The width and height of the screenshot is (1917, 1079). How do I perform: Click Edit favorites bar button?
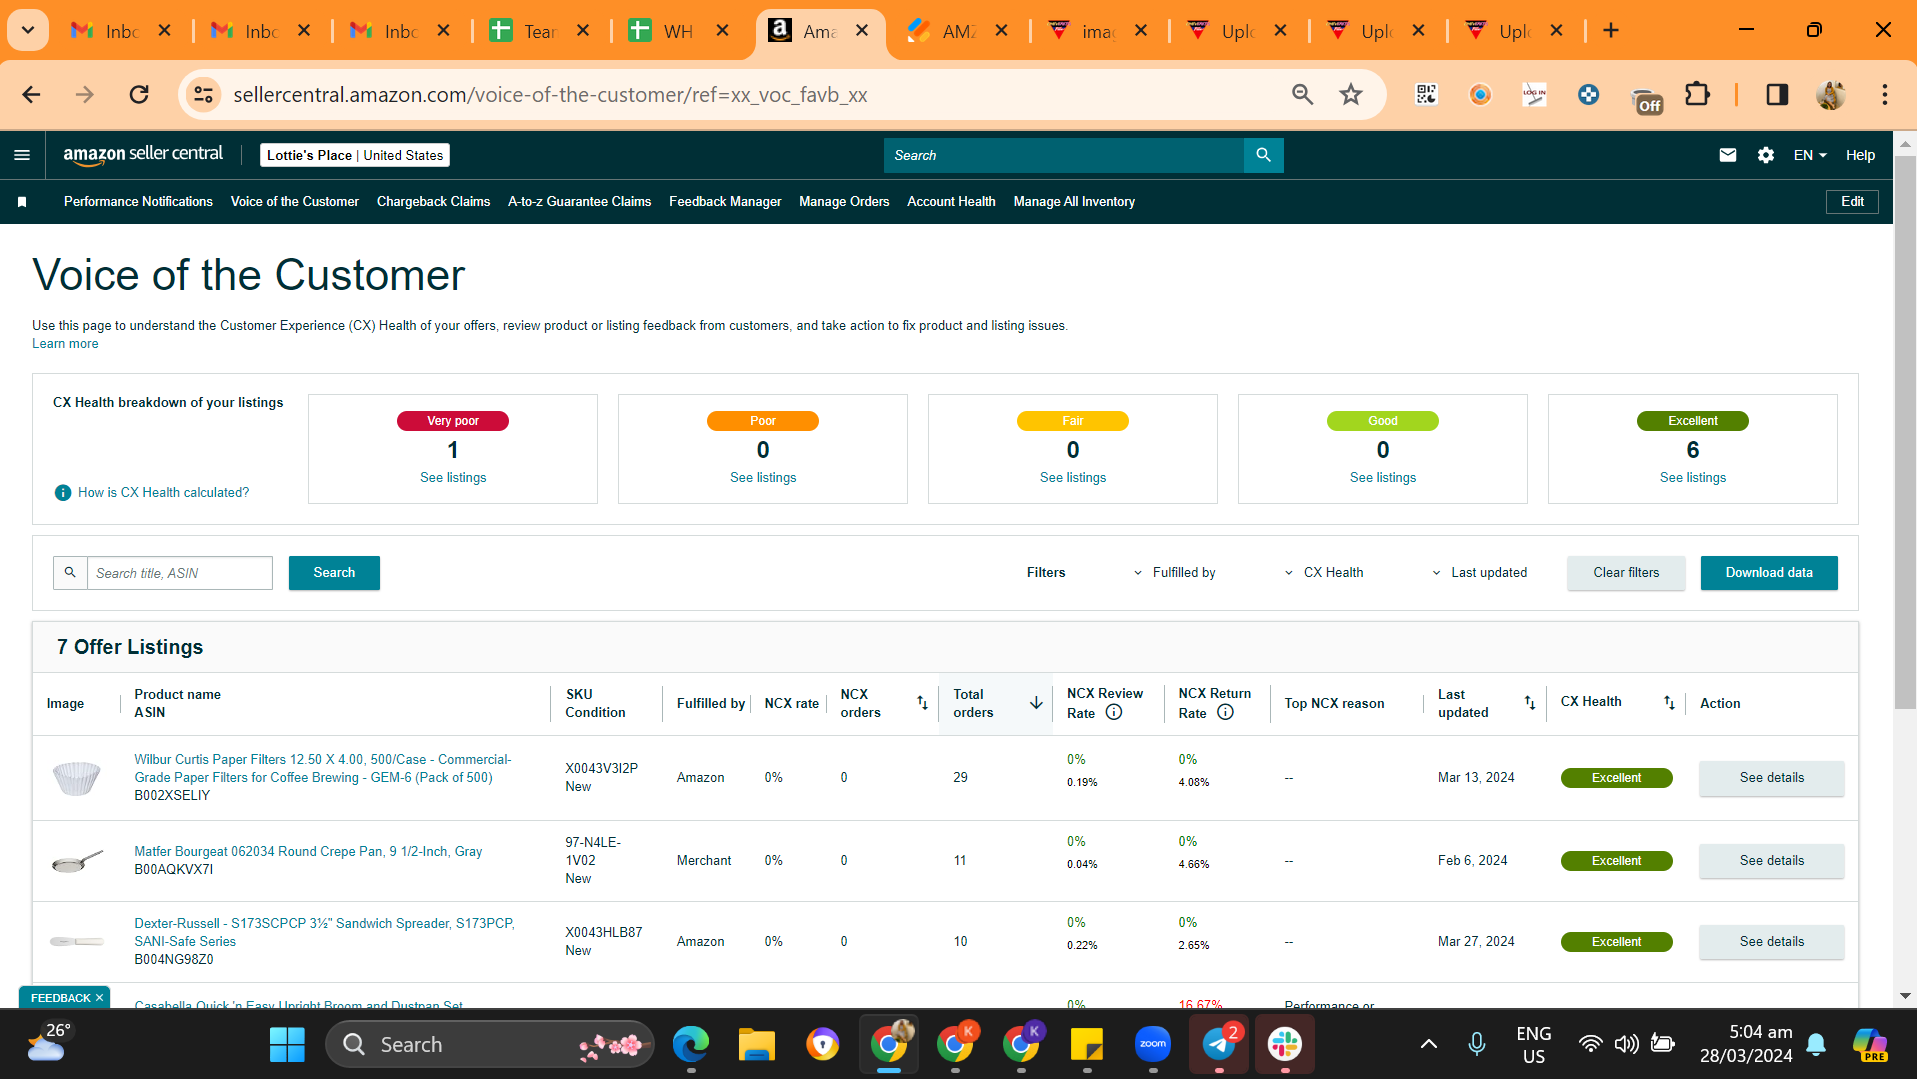(1852, 202)
